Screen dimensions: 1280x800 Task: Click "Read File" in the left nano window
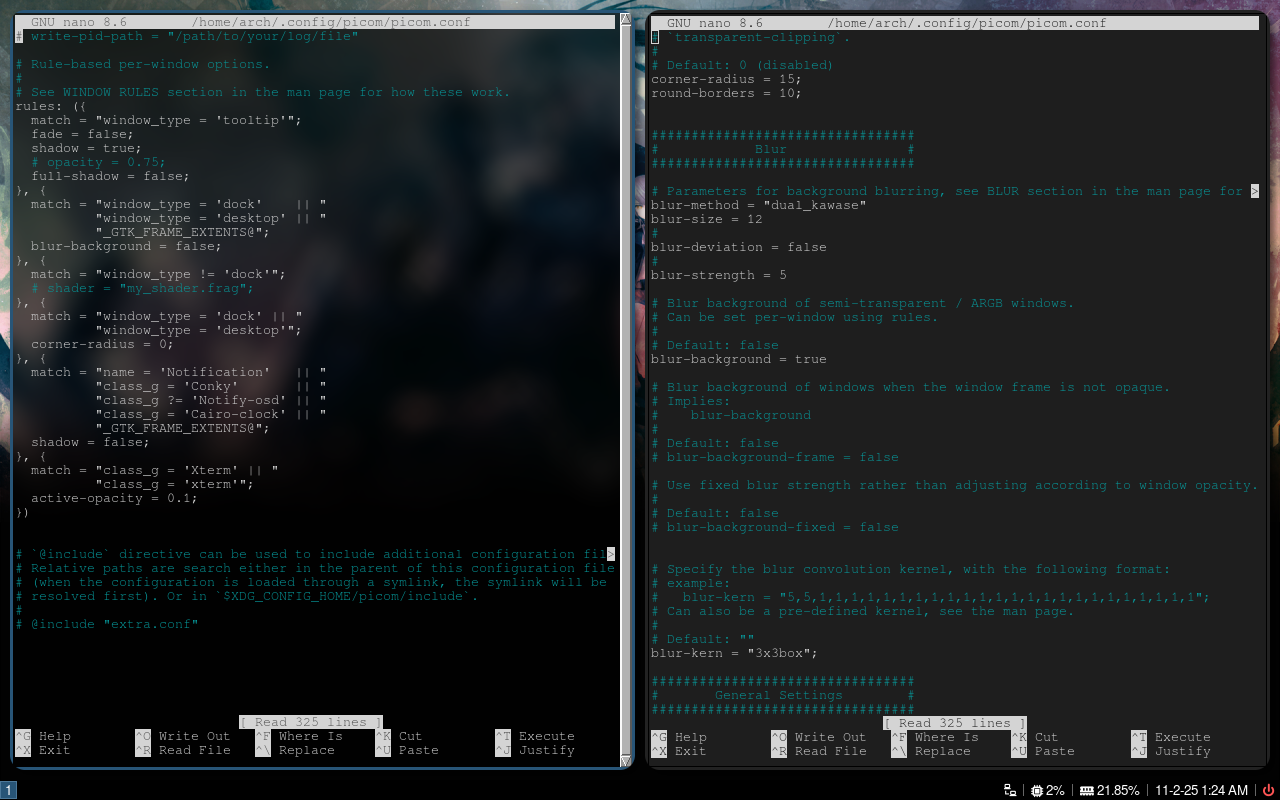click(195, 750)
